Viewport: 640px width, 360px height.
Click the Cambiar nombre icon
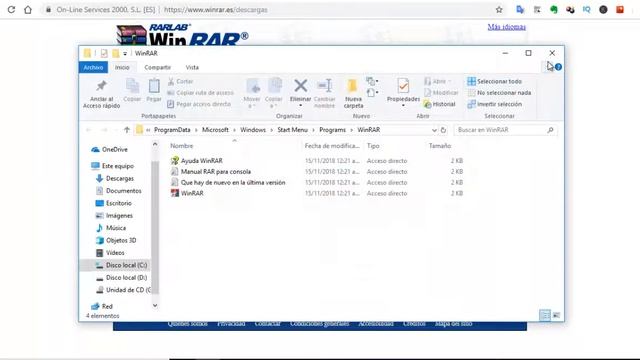(x=325, y=86)
